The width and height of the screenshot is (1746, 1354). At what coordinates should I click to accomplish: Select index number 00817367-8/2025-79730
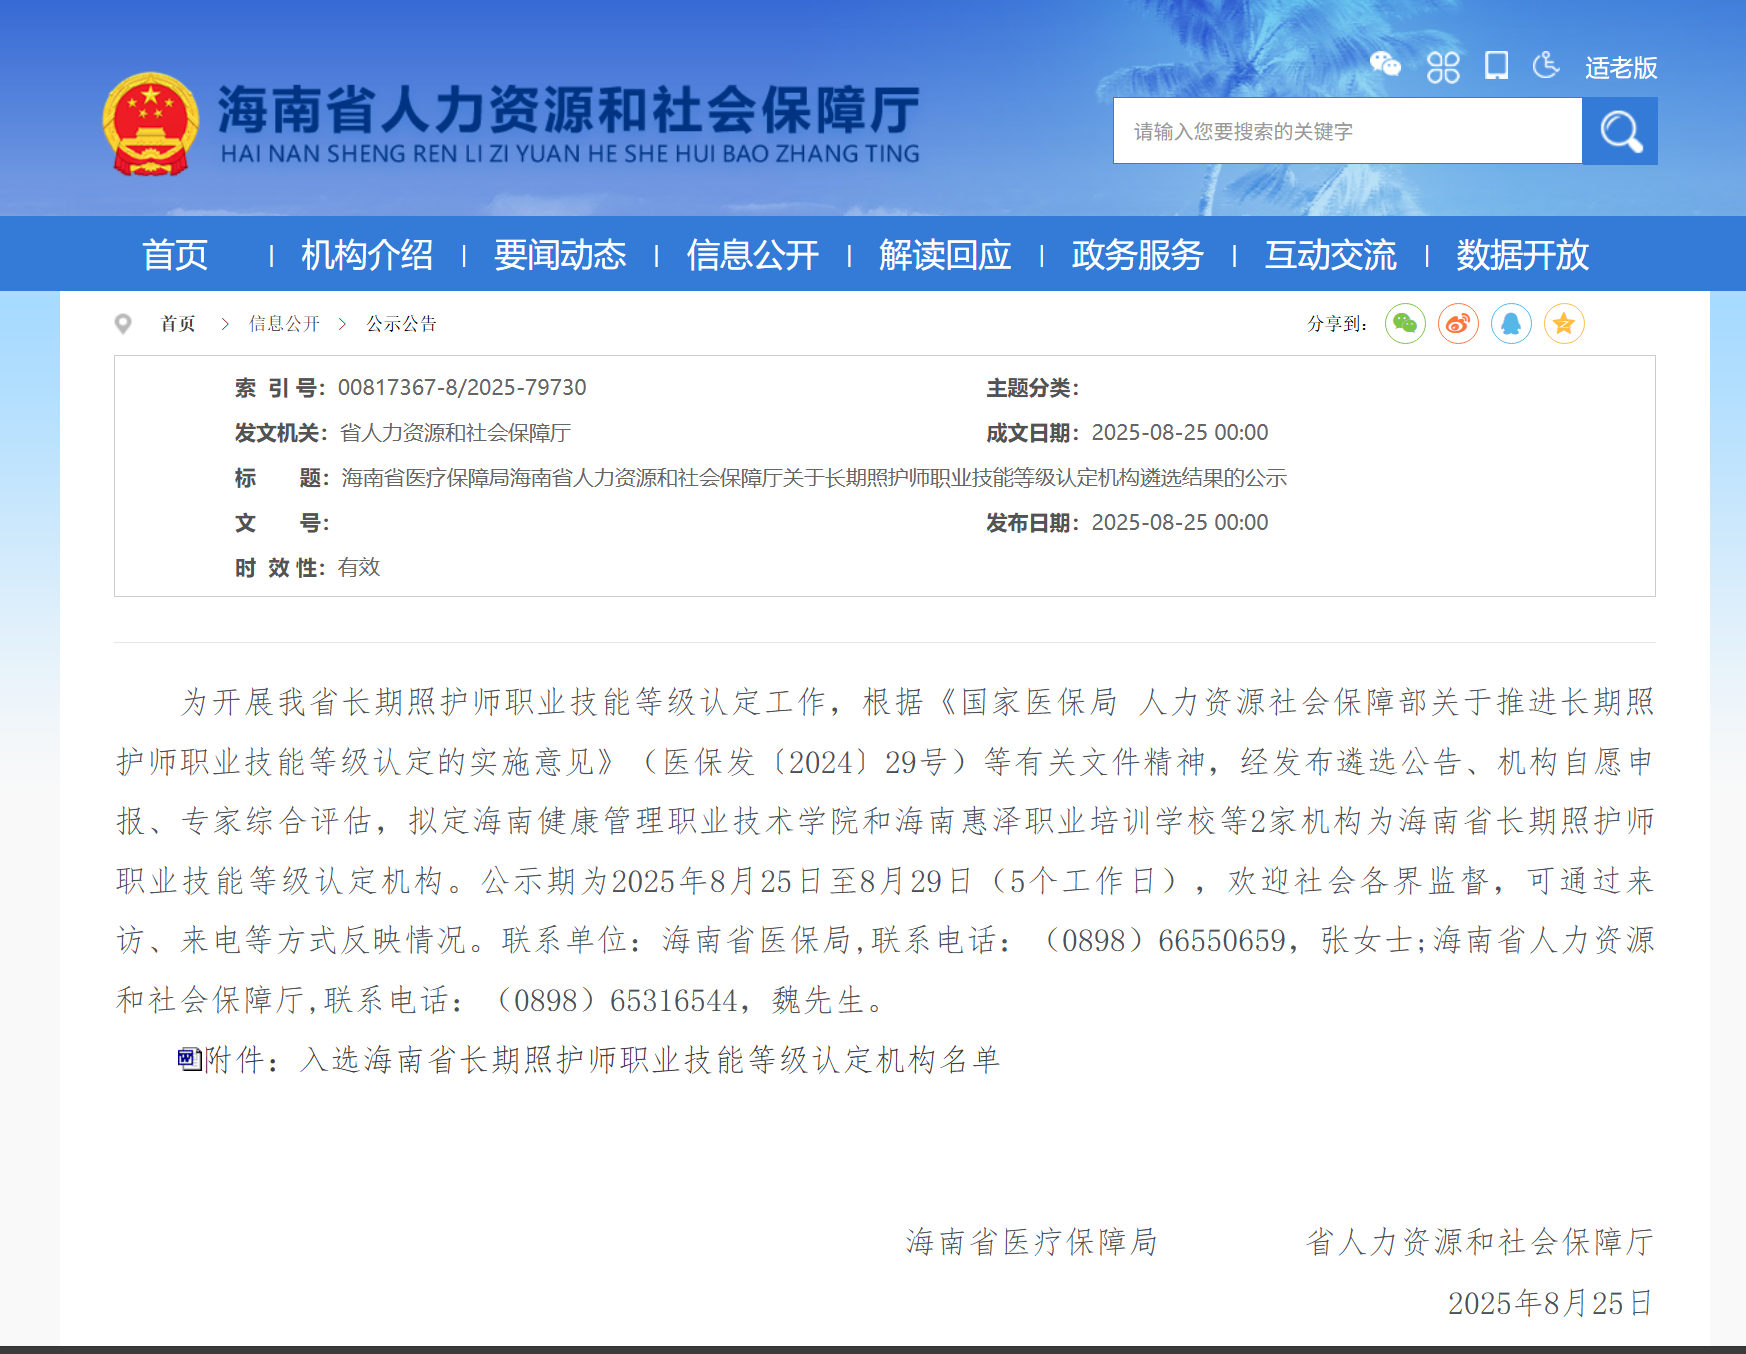pos(462,388)
